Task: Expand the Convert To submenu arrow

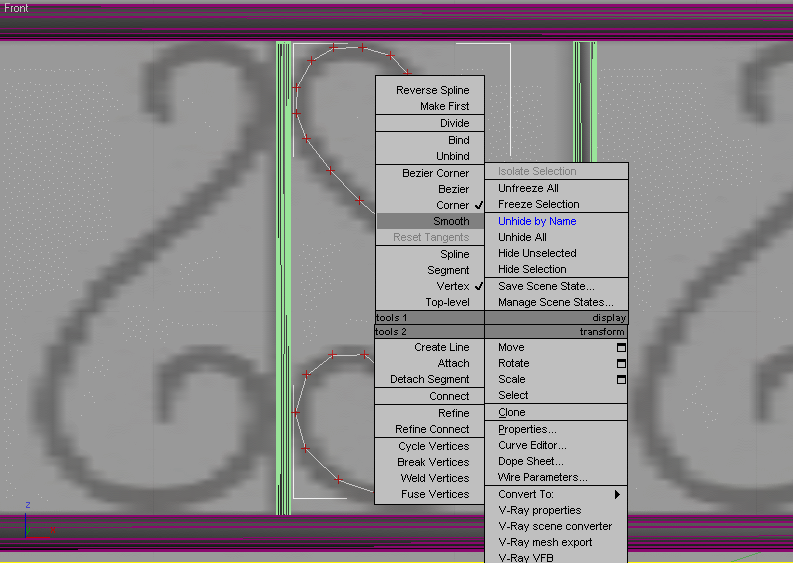Action: [x=618, y=494]
